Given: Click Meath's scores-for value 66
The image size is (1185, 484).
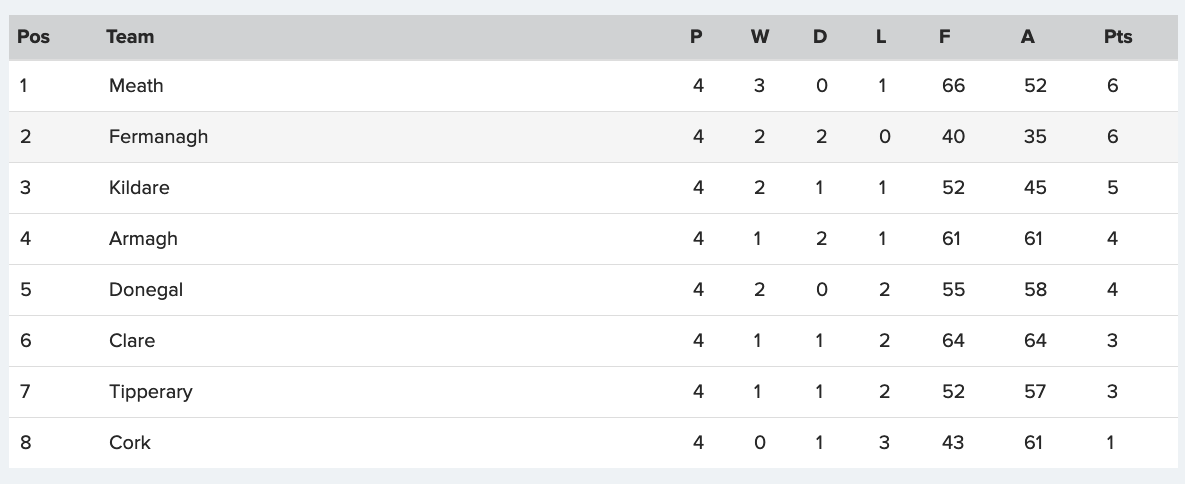Looking at the screenshot, I should coord(953,85).
